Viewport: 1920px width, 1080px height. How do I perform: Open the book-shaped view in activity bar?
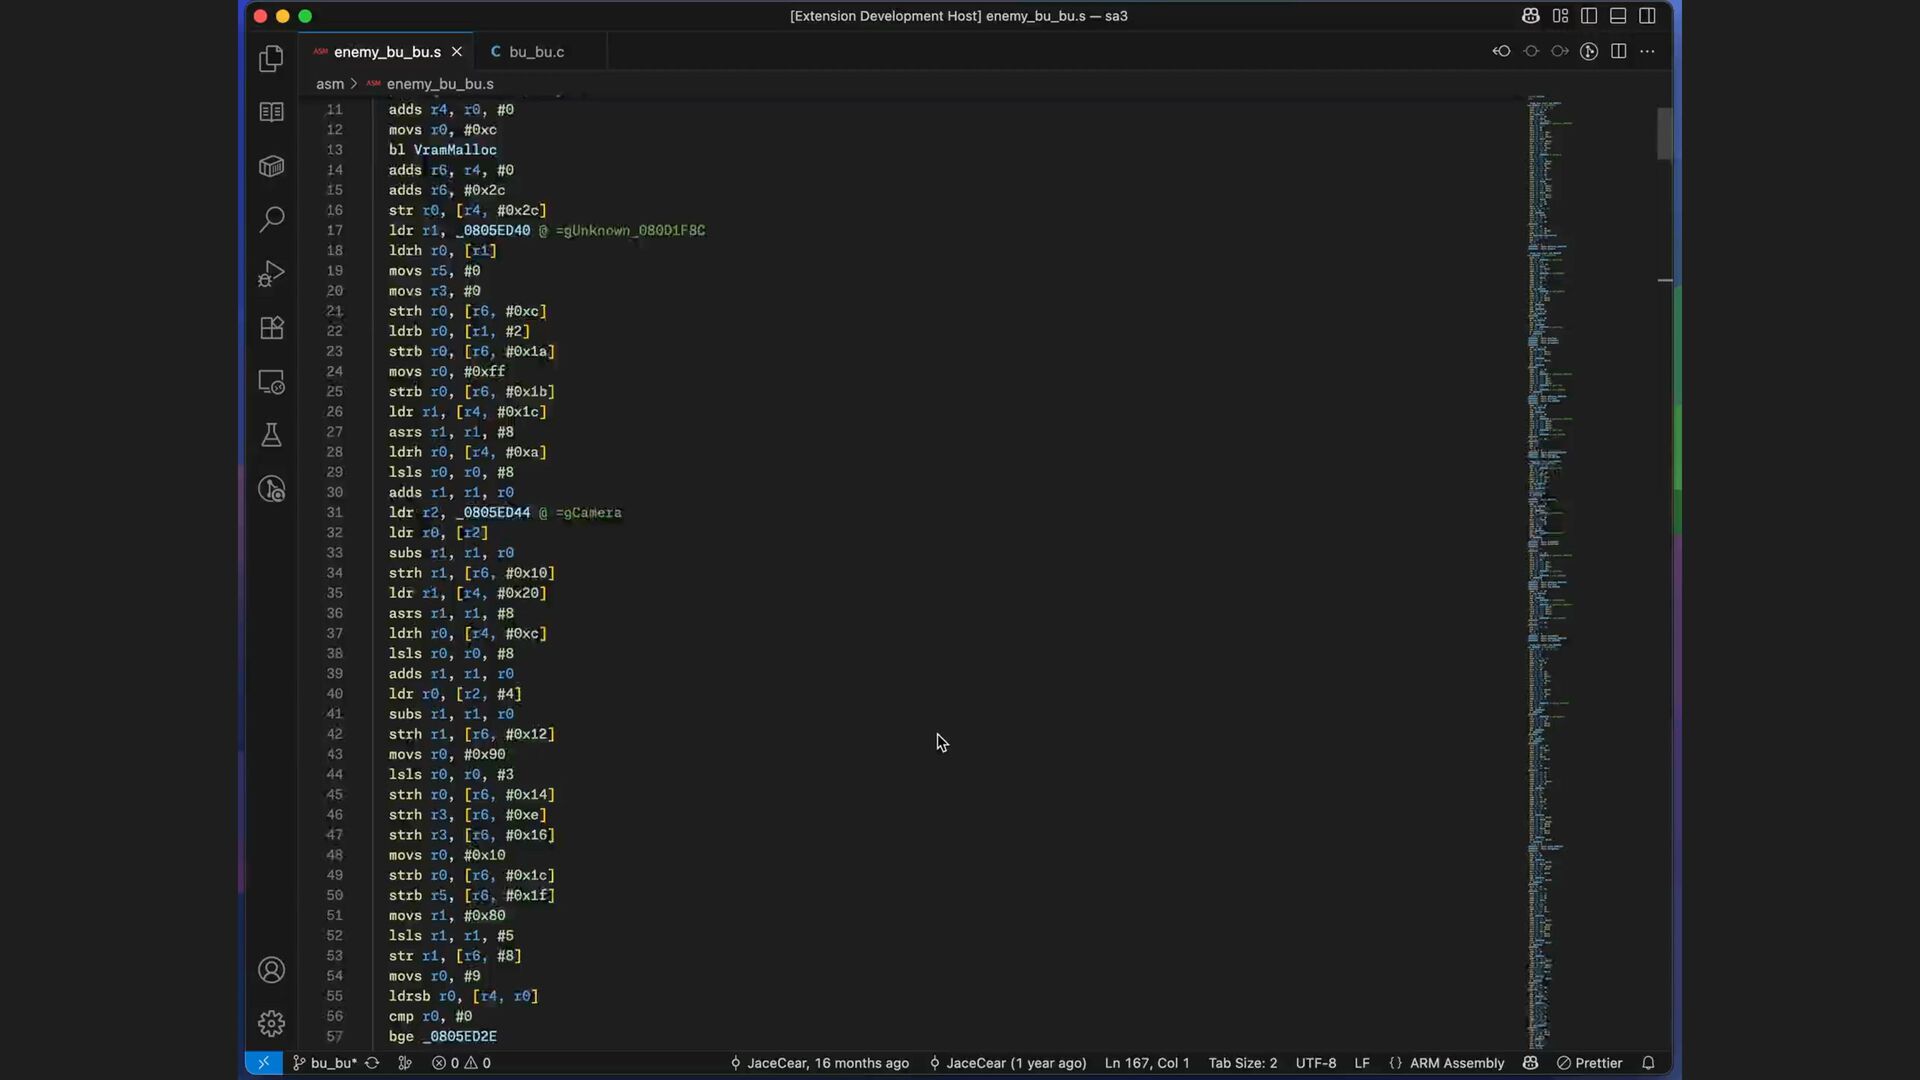click(271, 112)
